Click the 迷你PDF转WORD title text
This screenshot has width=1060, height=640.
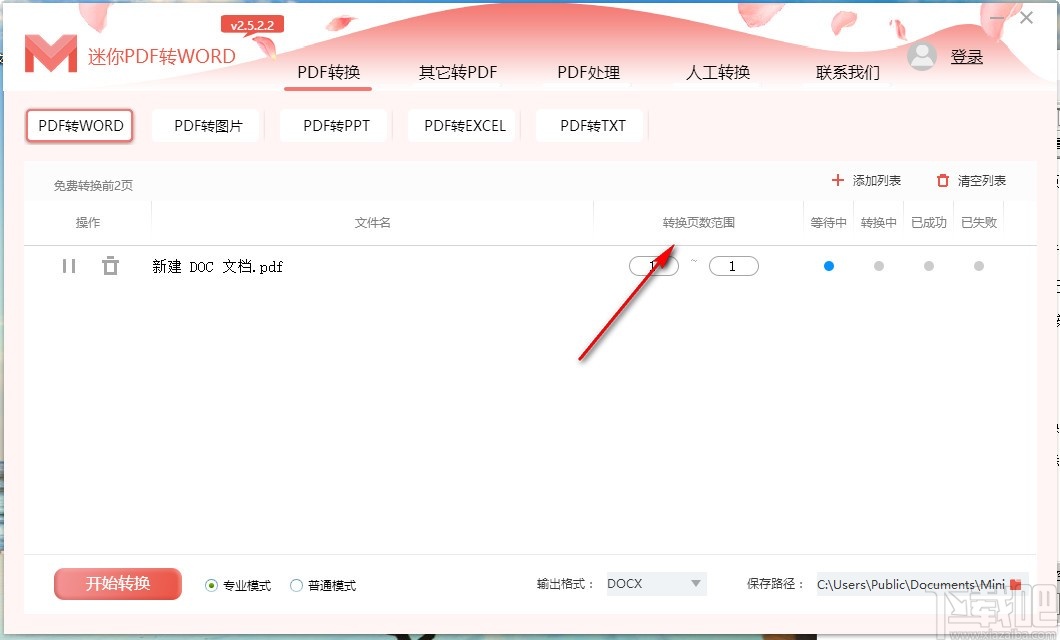click(162, 56)
